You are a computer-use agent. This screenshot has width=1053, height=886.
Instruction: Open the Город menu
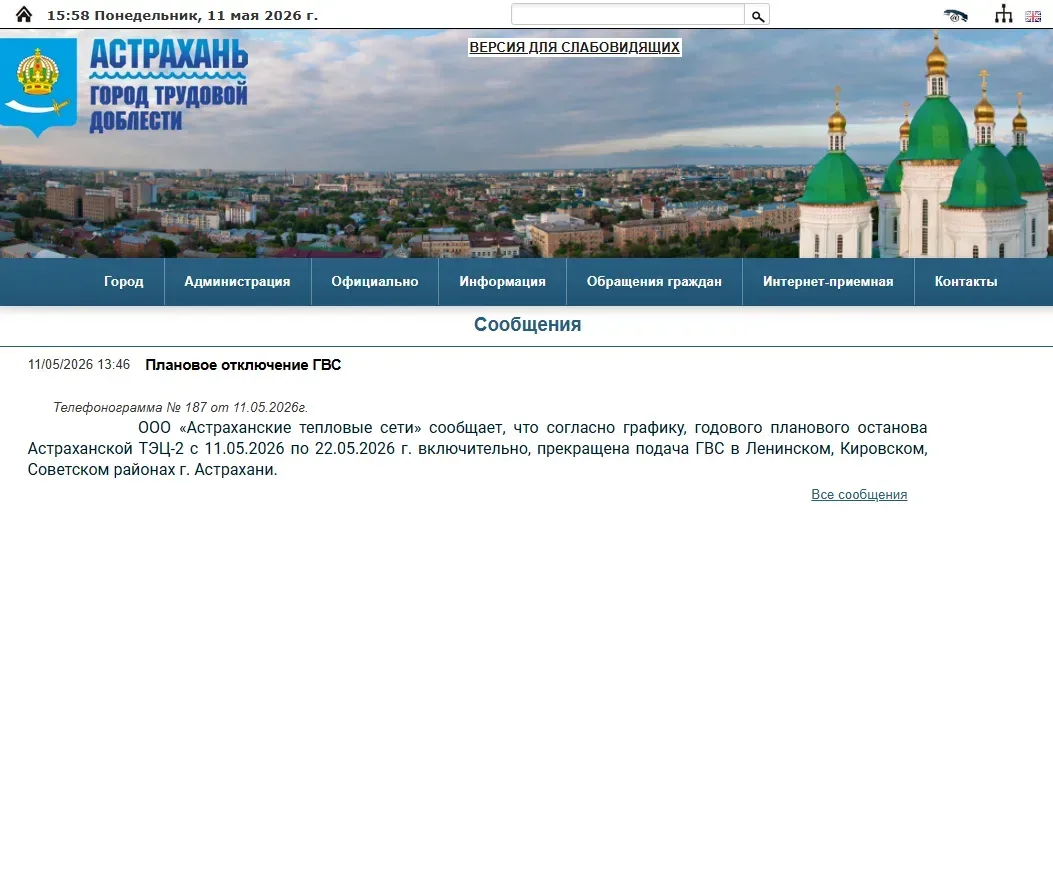pos(124,281)
